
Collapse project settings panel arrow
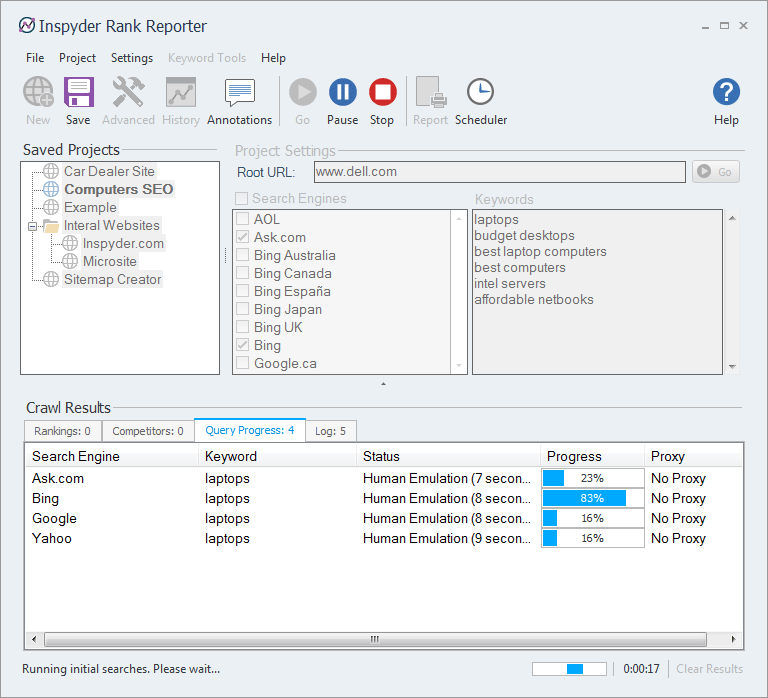[x=384, y=384]
